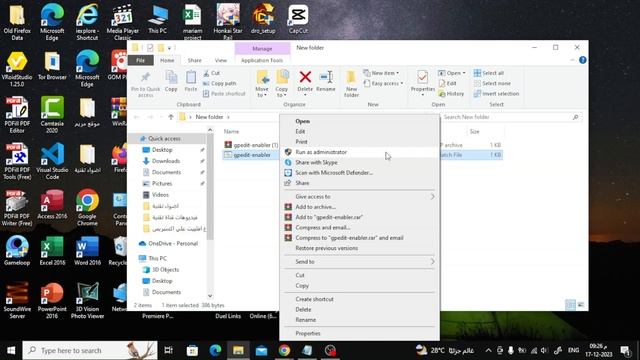The width and height of the screenshot is (640, 360).
Task: Open Pictures in the navigation pane
Action: pos(162,184)
